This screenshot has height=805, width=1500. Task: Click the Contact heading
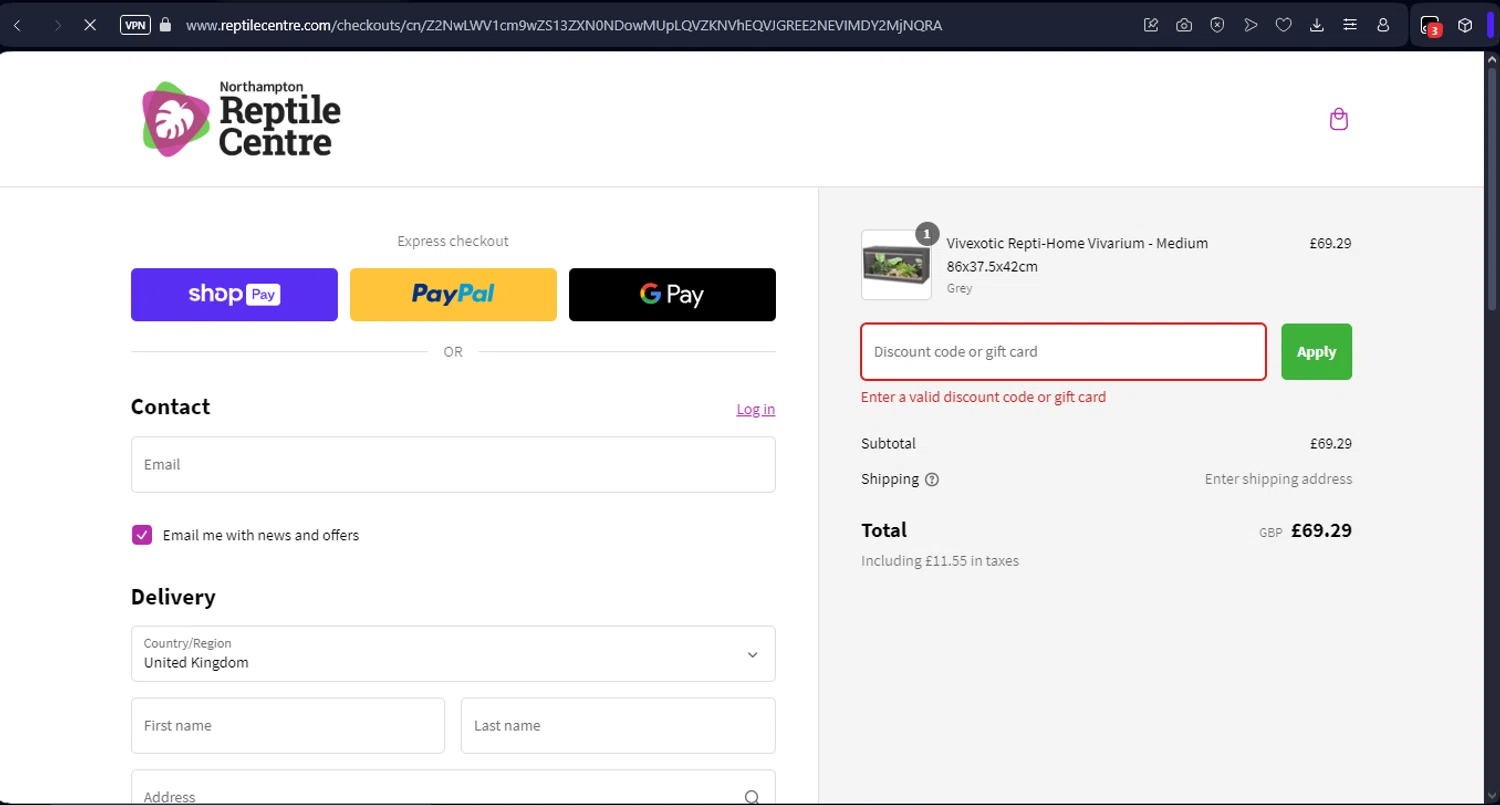point(170,407)
